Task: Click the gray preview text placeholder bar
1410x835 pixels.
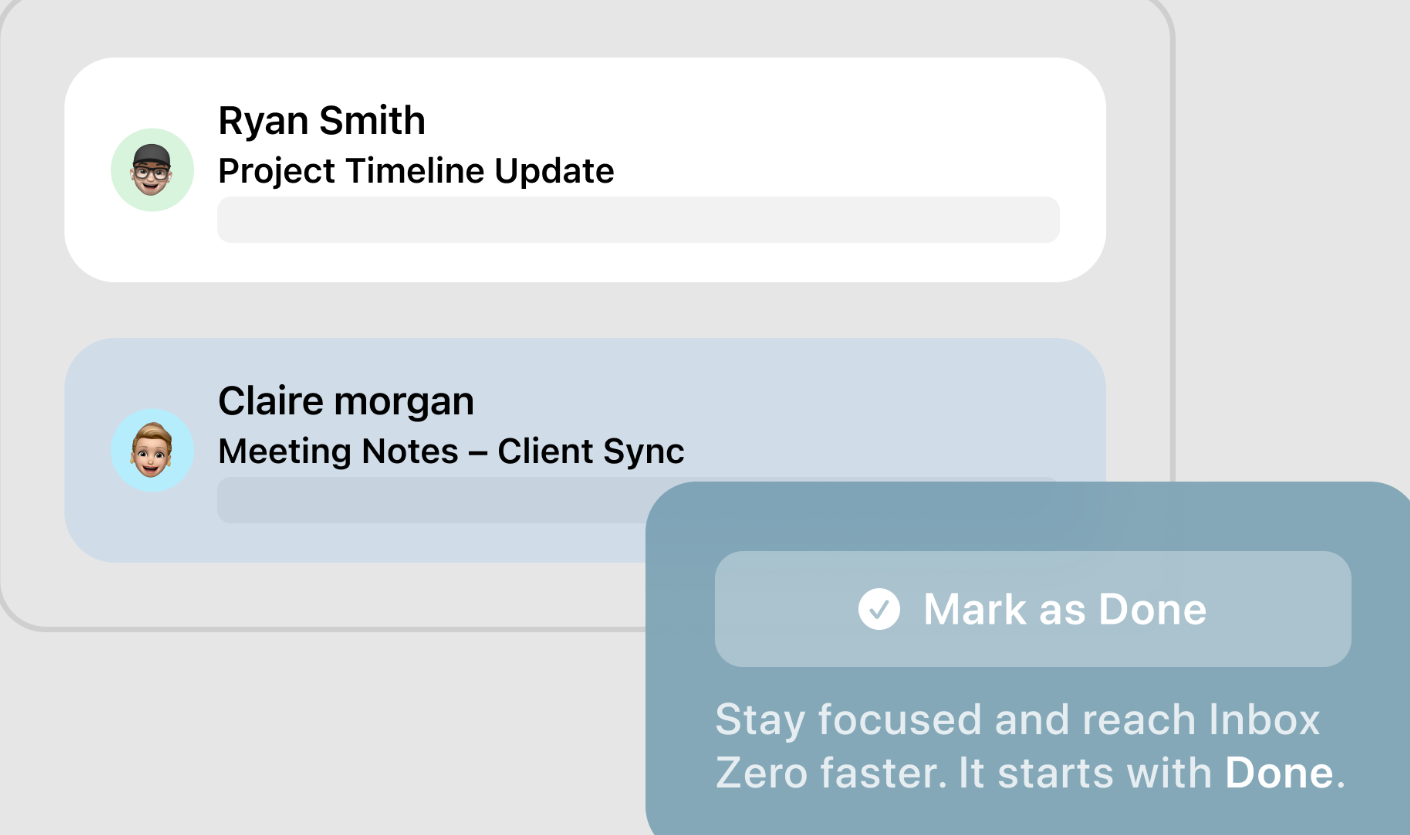Action: point(639,219)
